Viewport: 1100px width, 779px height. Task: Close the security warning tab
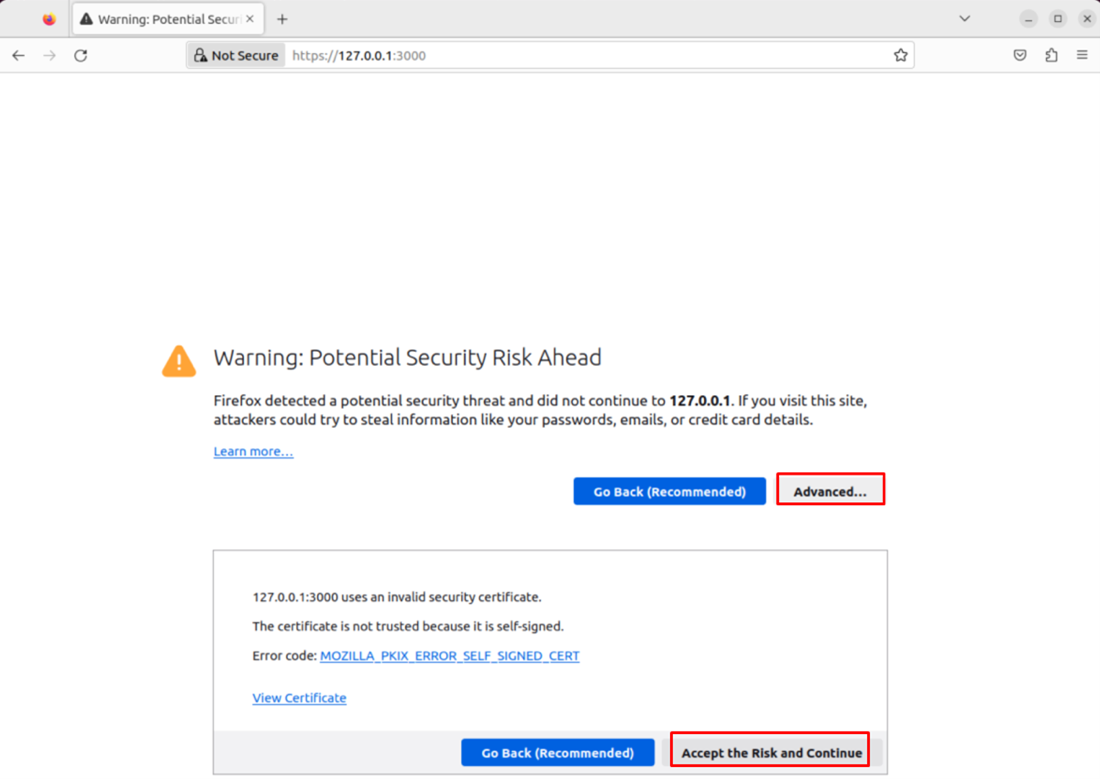249,19
